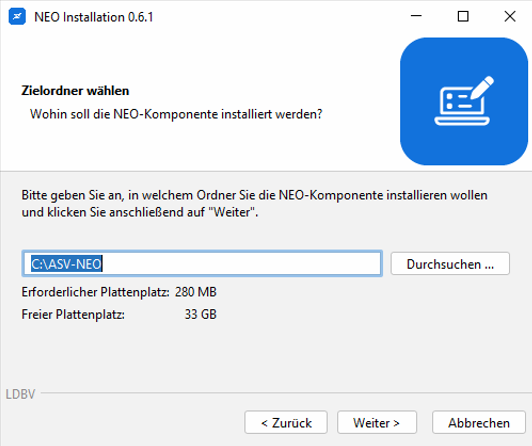Minimize the NEO Installation window
532x446 pixels.
point(416,16)
